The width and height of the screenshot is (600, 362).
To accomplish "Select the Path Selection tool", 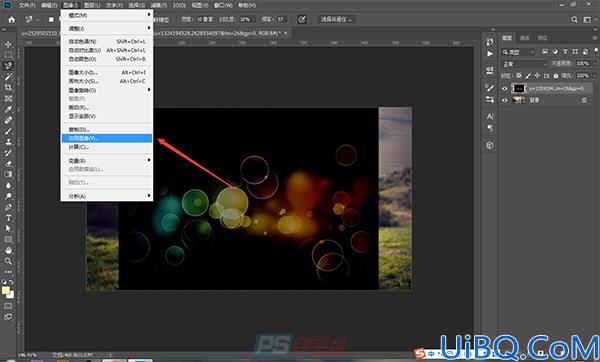I will pos(8,228).
